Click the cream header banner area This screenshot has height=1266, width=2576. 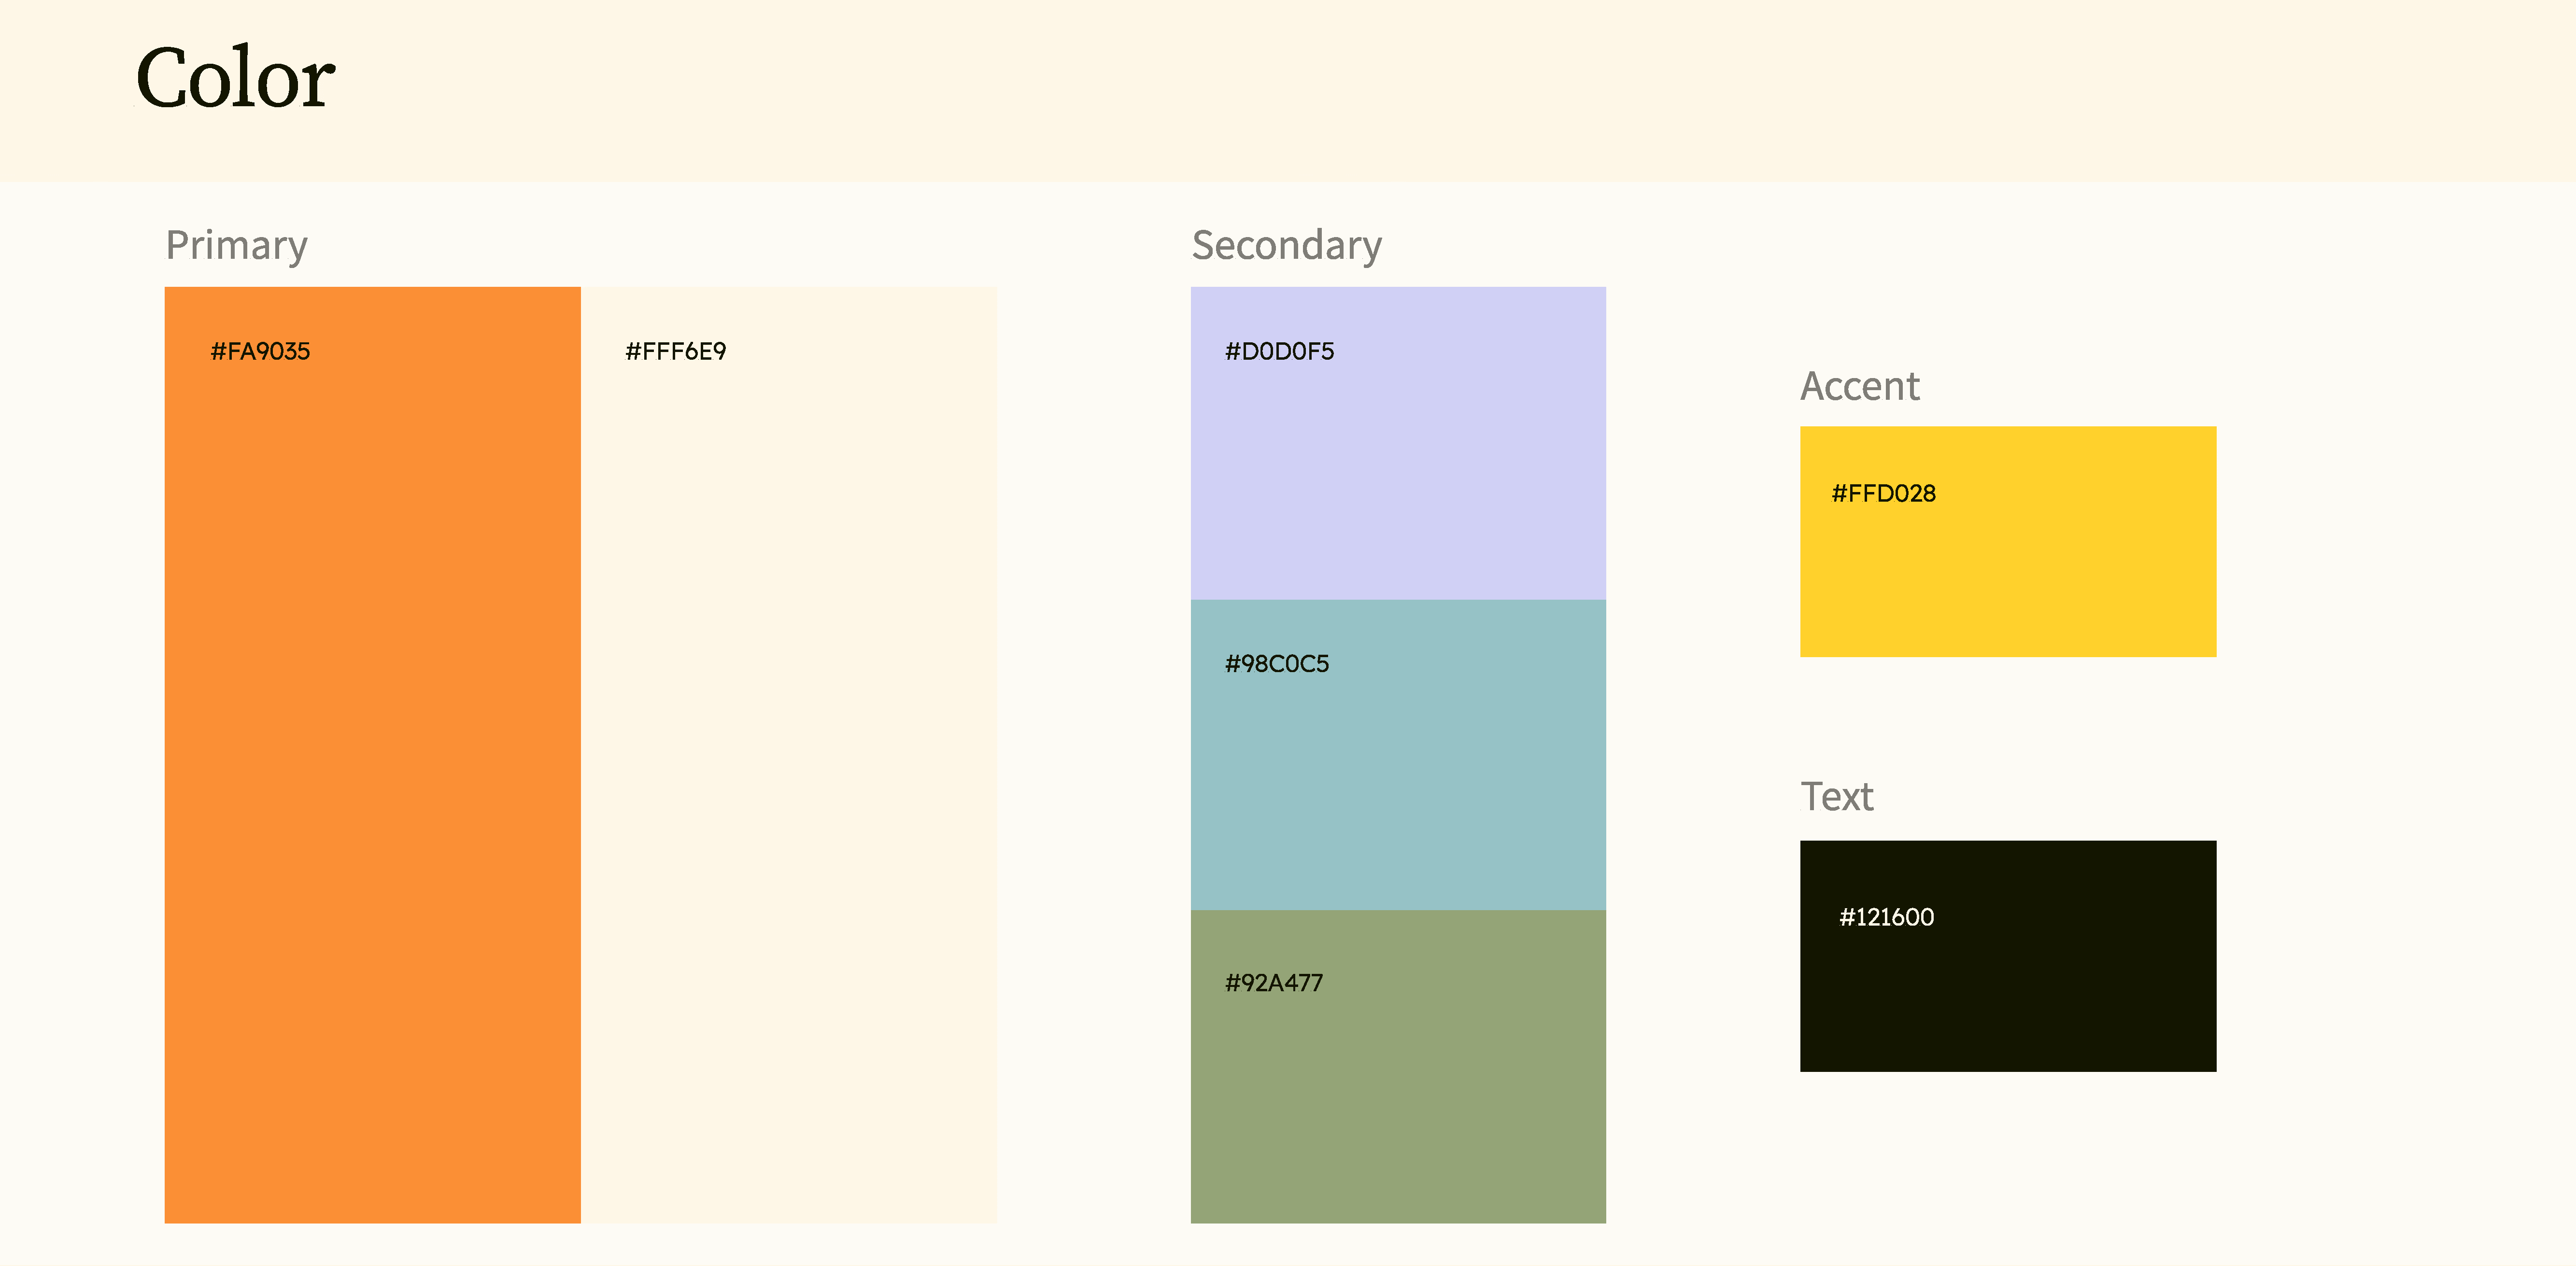point(1400,90)
